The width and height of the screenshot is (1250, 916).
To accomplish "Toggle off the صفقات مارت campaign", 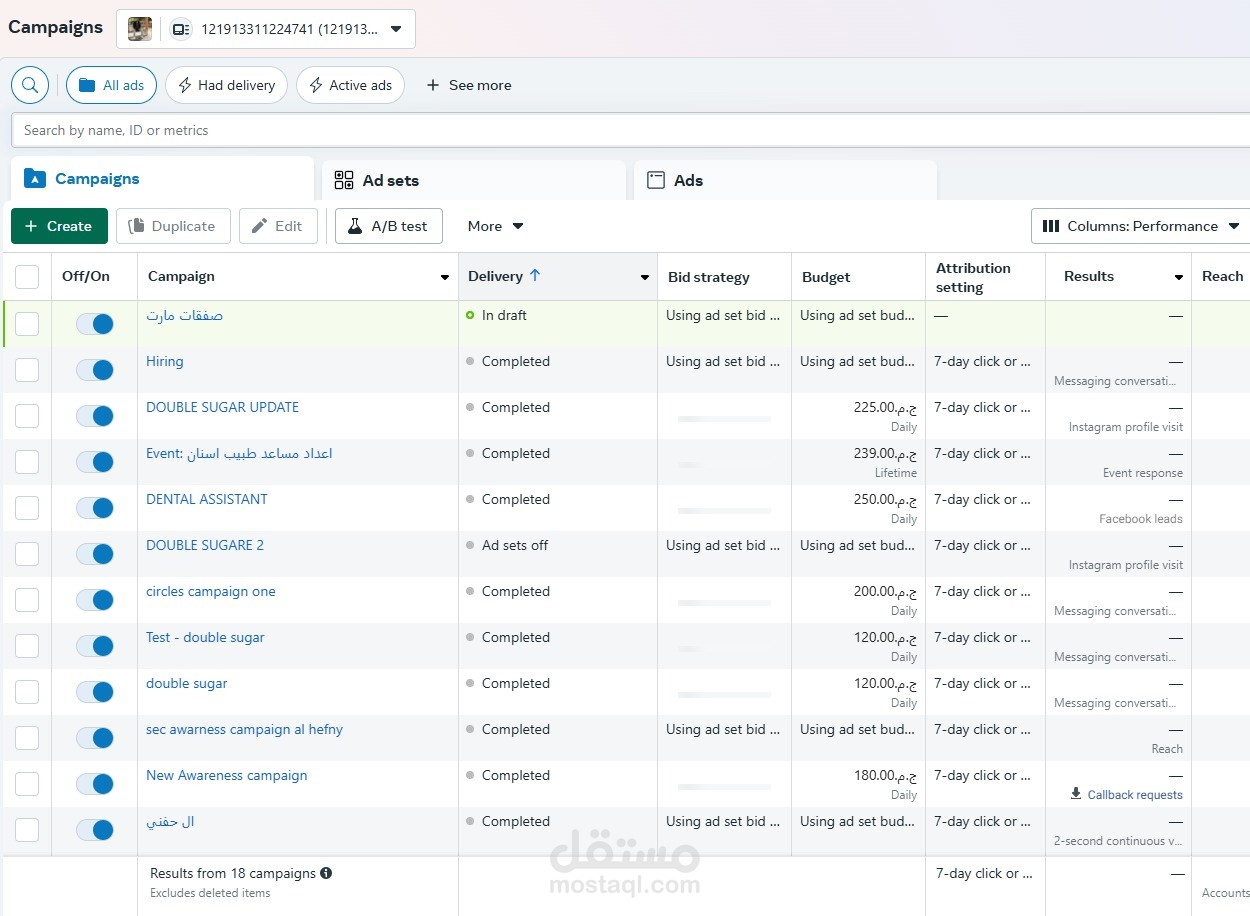I will tap(95, 323).
